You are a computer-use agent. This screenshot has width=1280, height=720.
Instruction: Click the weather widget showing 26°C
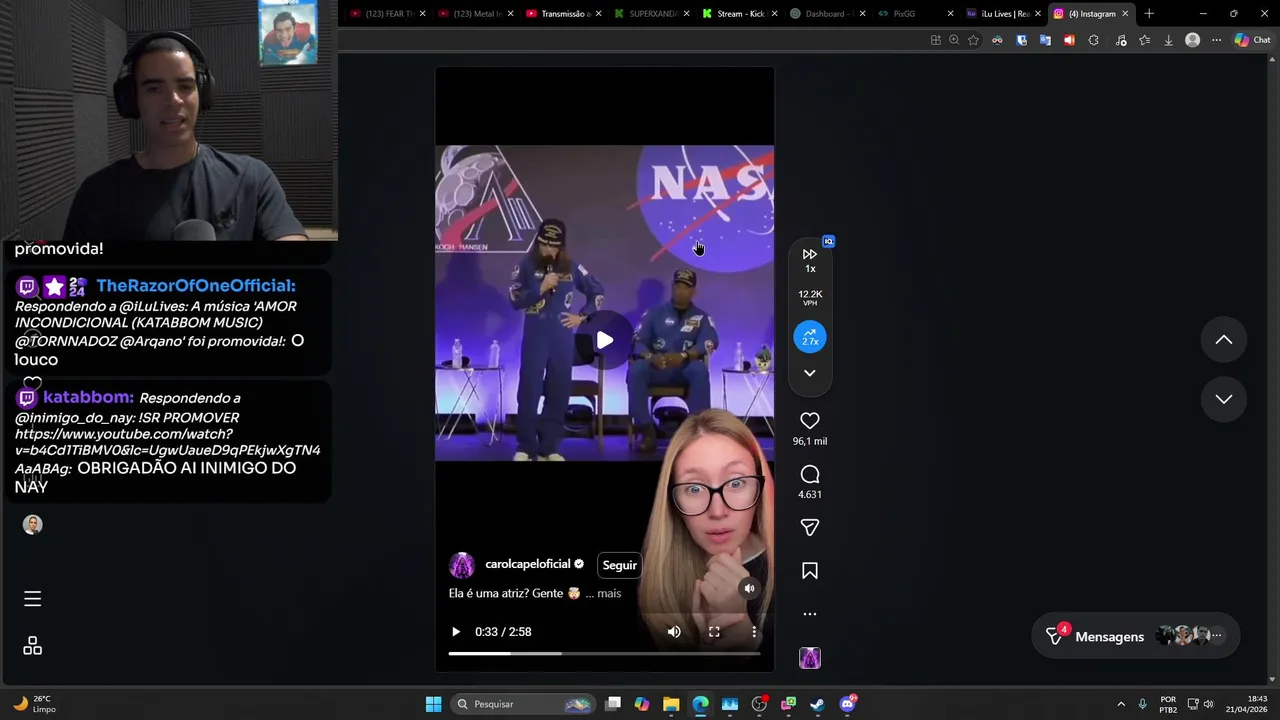click(x=34, y=704)
